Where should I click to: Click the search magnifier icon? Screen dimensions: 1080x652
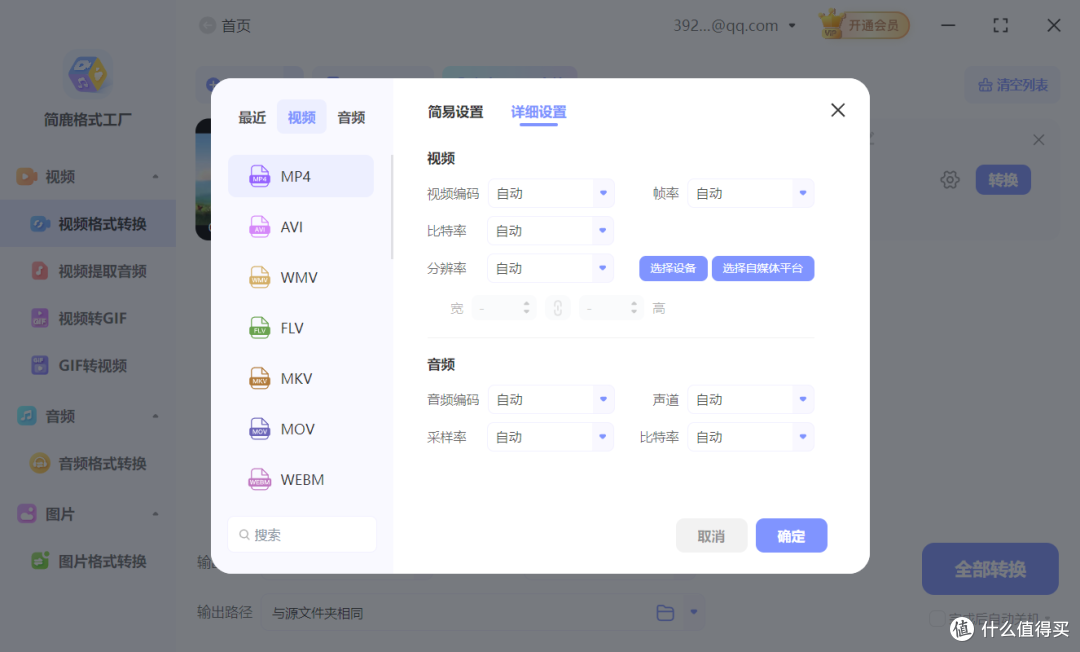tap(244, 535)
